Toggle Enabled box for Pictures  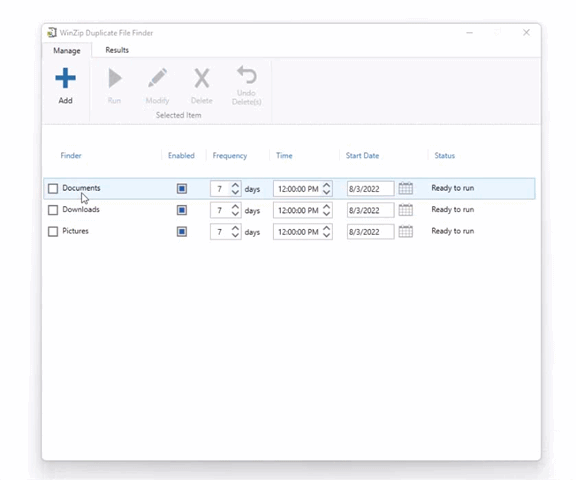point(182,232)
